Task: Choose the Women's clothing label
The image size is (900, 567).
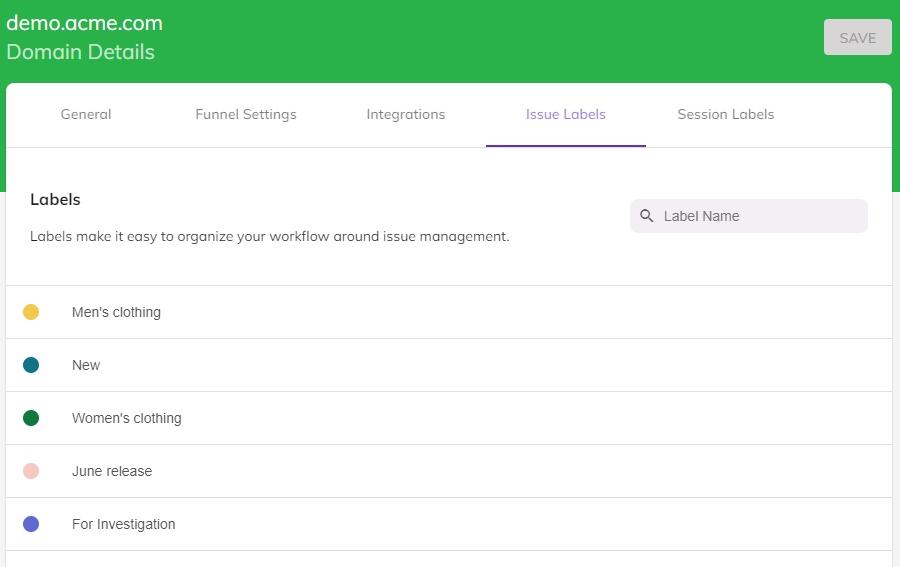Action: pos(449,418)
